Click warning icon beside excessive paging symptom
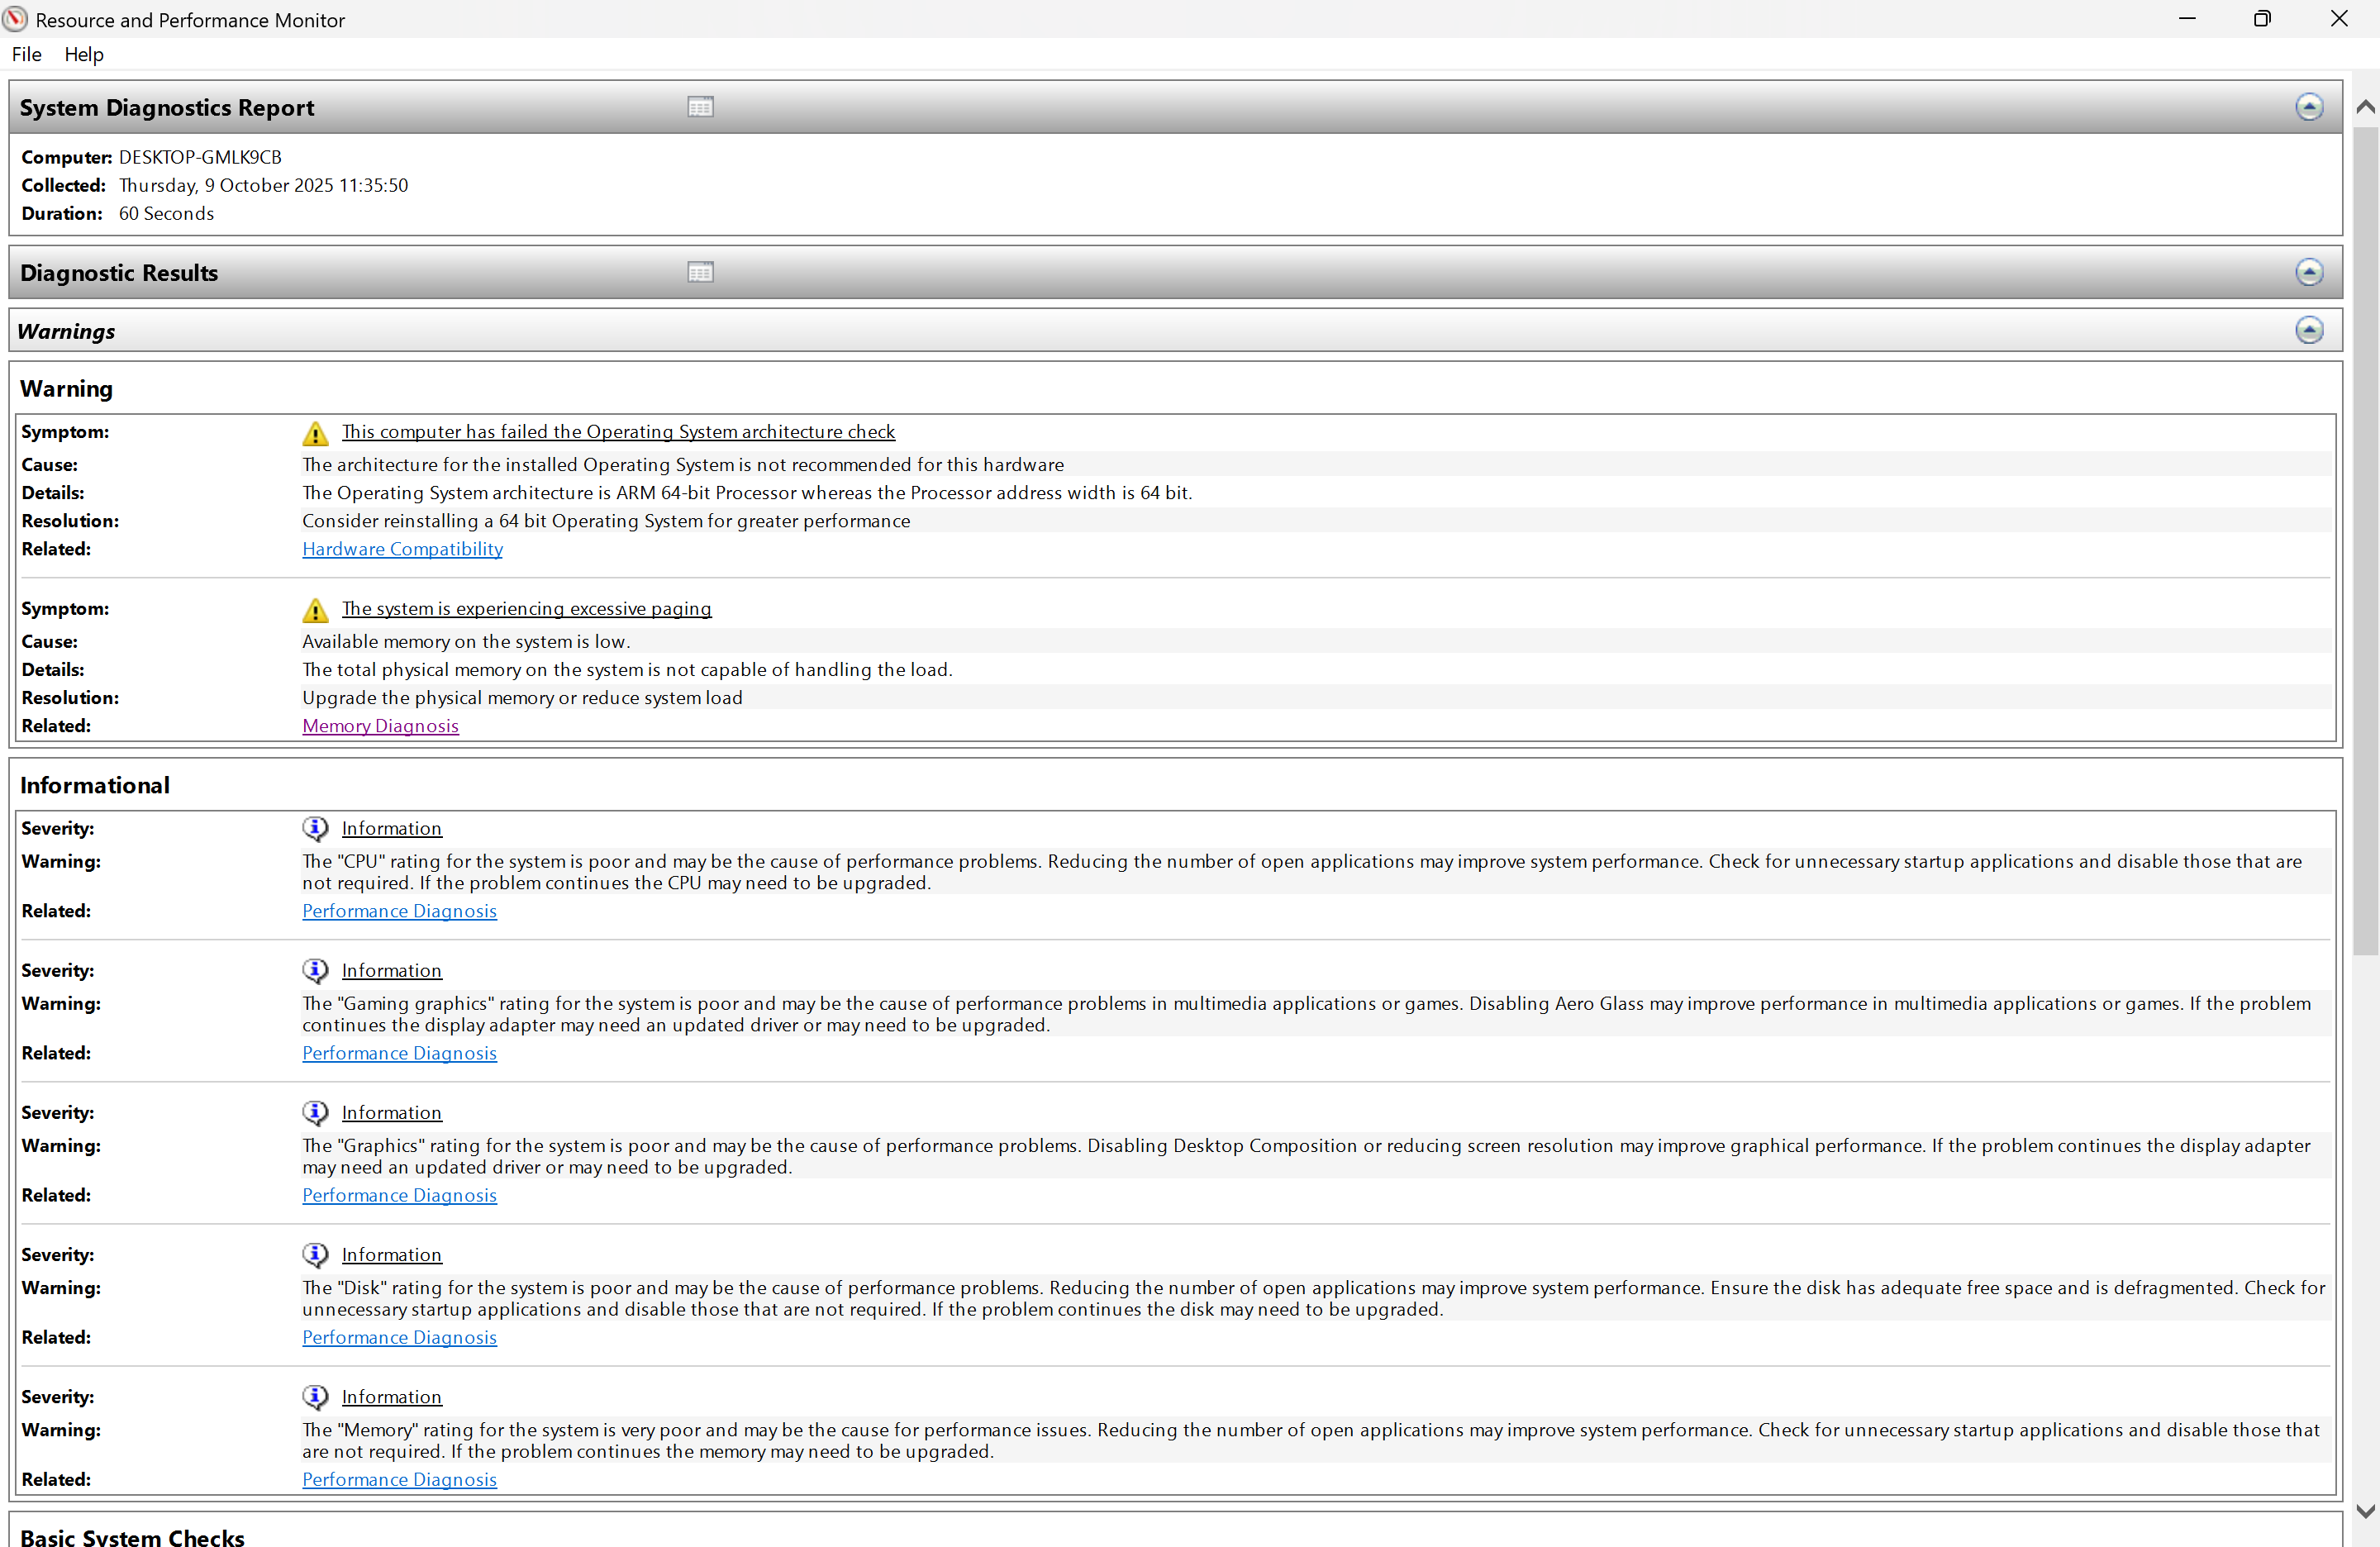2380x1547 pixels. (x=315, y=610)
